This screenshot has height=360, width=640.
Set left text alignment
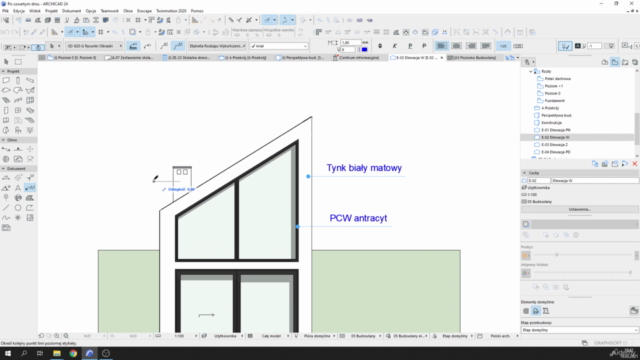[x=441, y=46]
